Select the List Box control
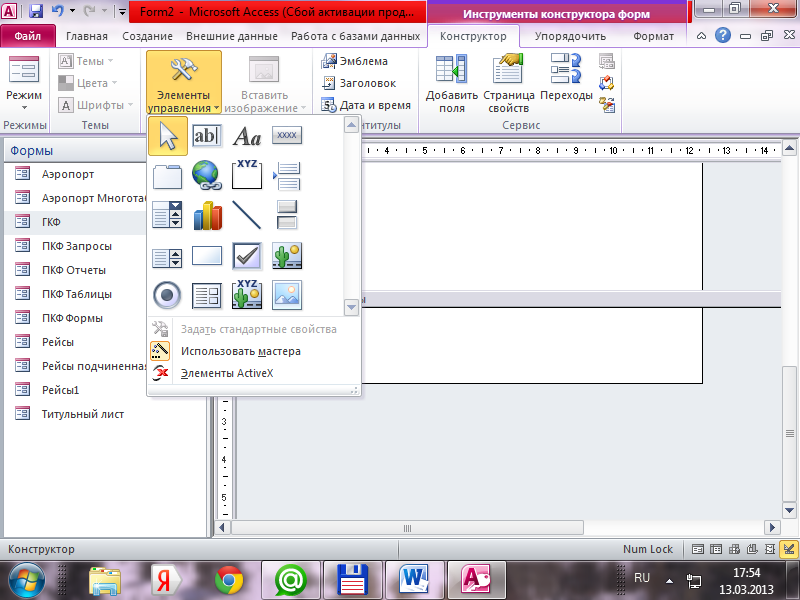800x600 pixels. (167, 258)
